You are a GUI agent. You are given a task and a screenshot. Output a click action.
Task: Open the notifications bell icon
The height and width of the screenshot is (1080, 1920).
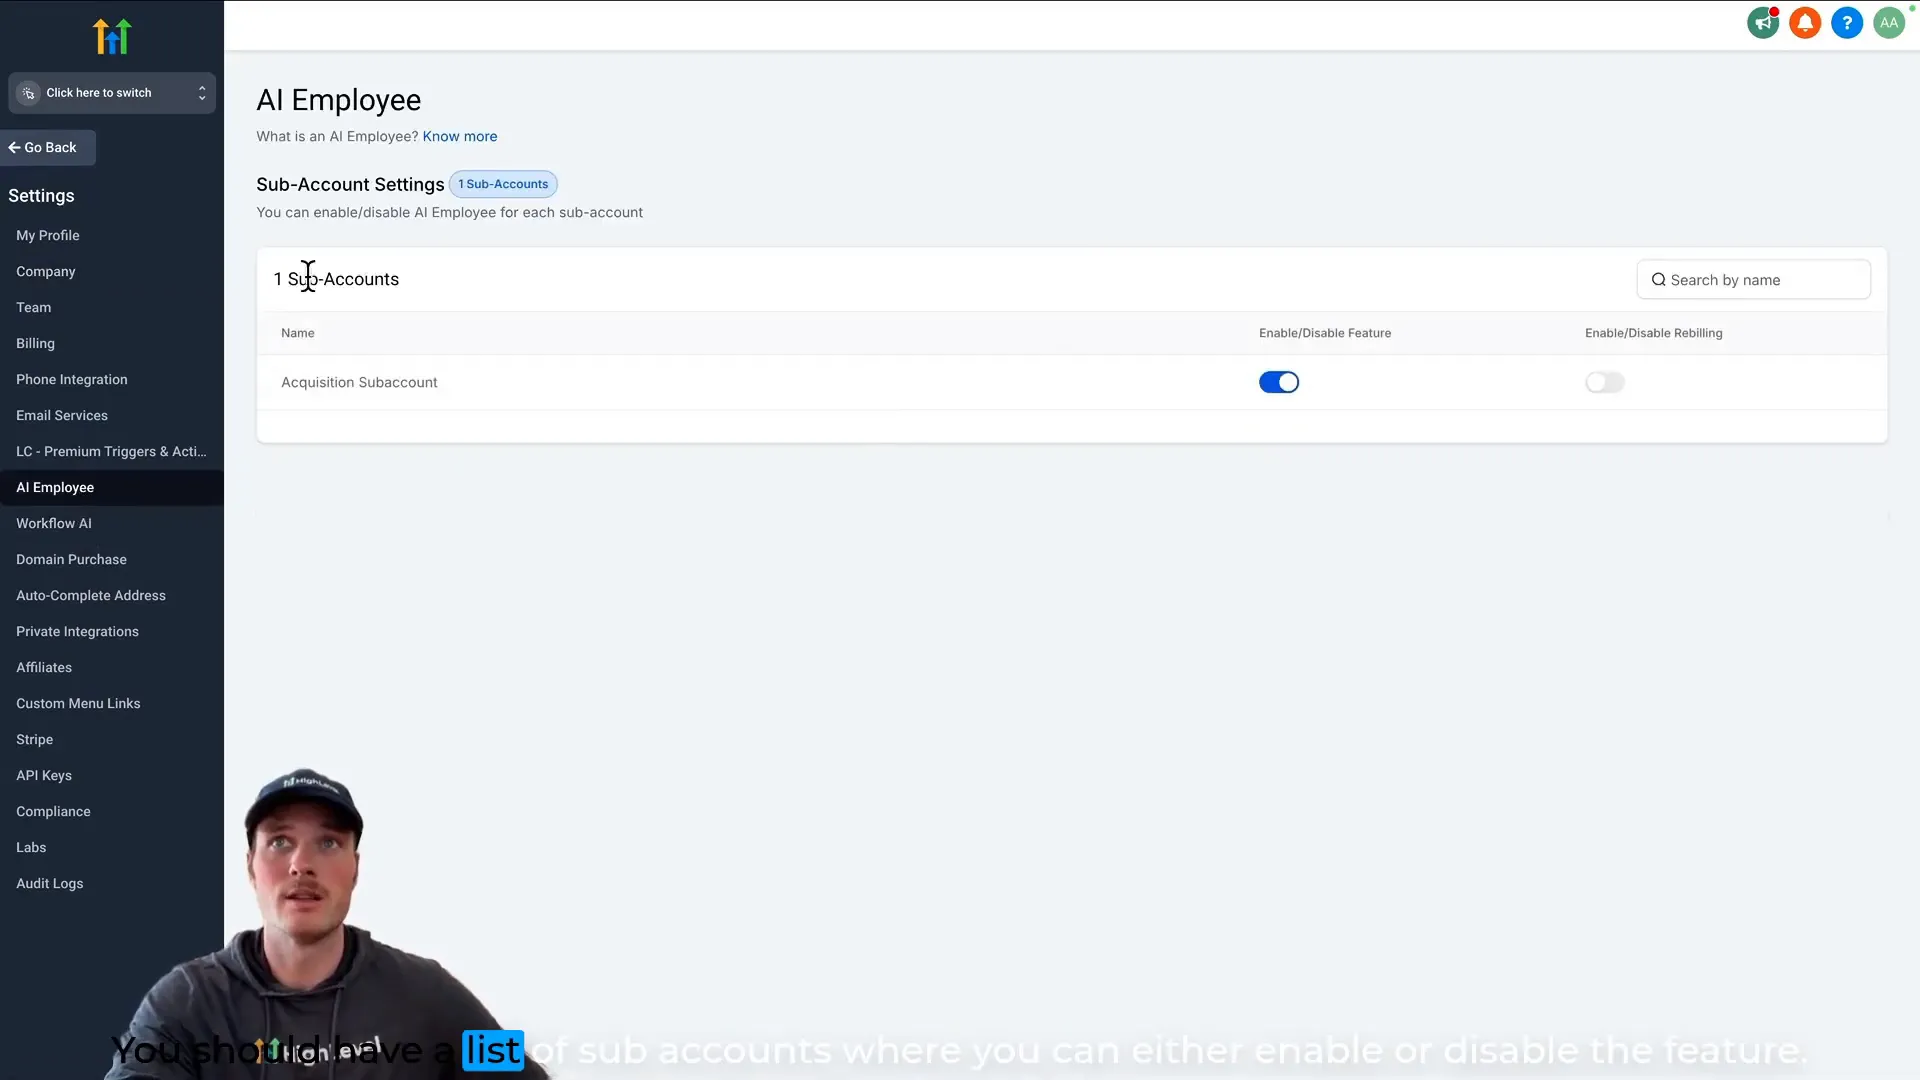pos(1805,23)
